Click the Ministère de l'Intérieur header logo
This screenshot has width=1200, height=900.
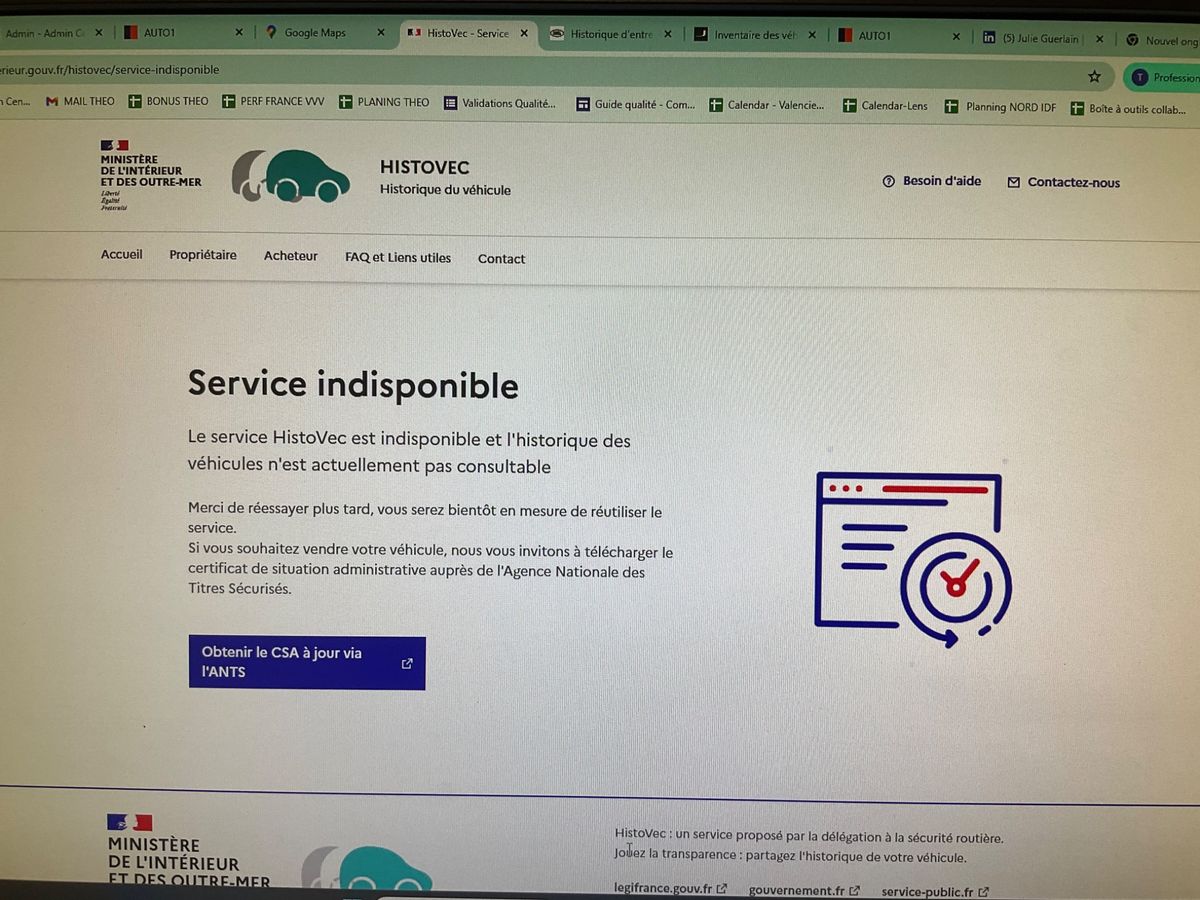[151, 175]
